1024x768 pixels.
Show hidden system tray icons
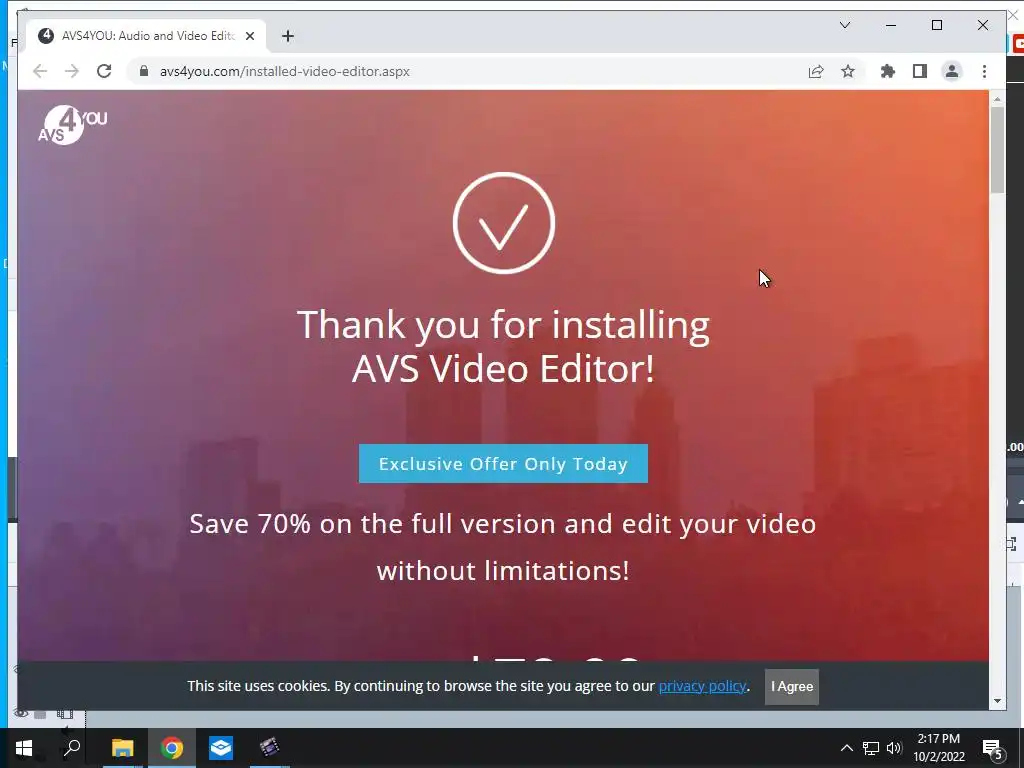pyautogui.click(x=846, y=748)
